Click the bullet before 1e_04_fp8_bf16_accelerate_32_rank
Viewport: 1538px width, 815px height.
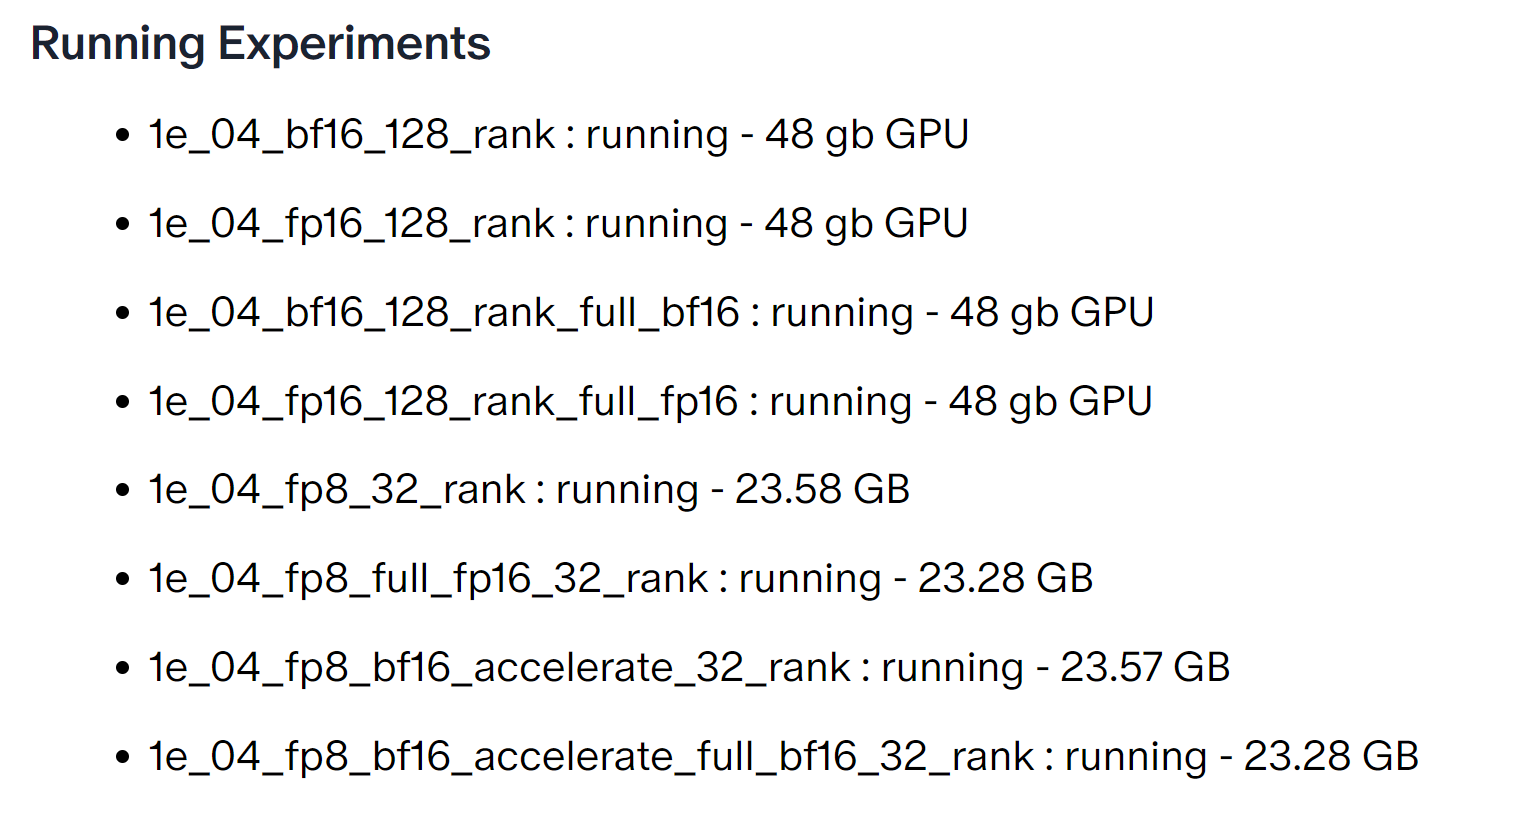click(123, 669)
